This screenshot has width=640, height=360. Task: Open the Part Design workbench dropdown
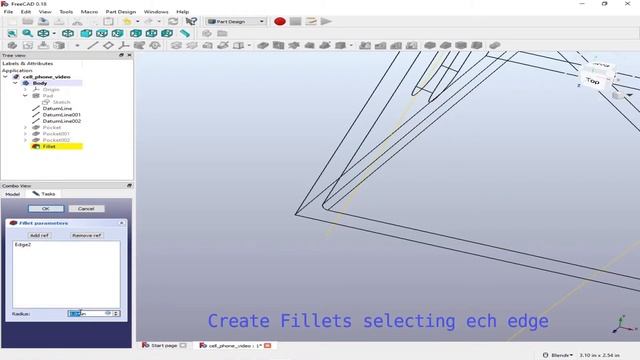pos(236,21)
